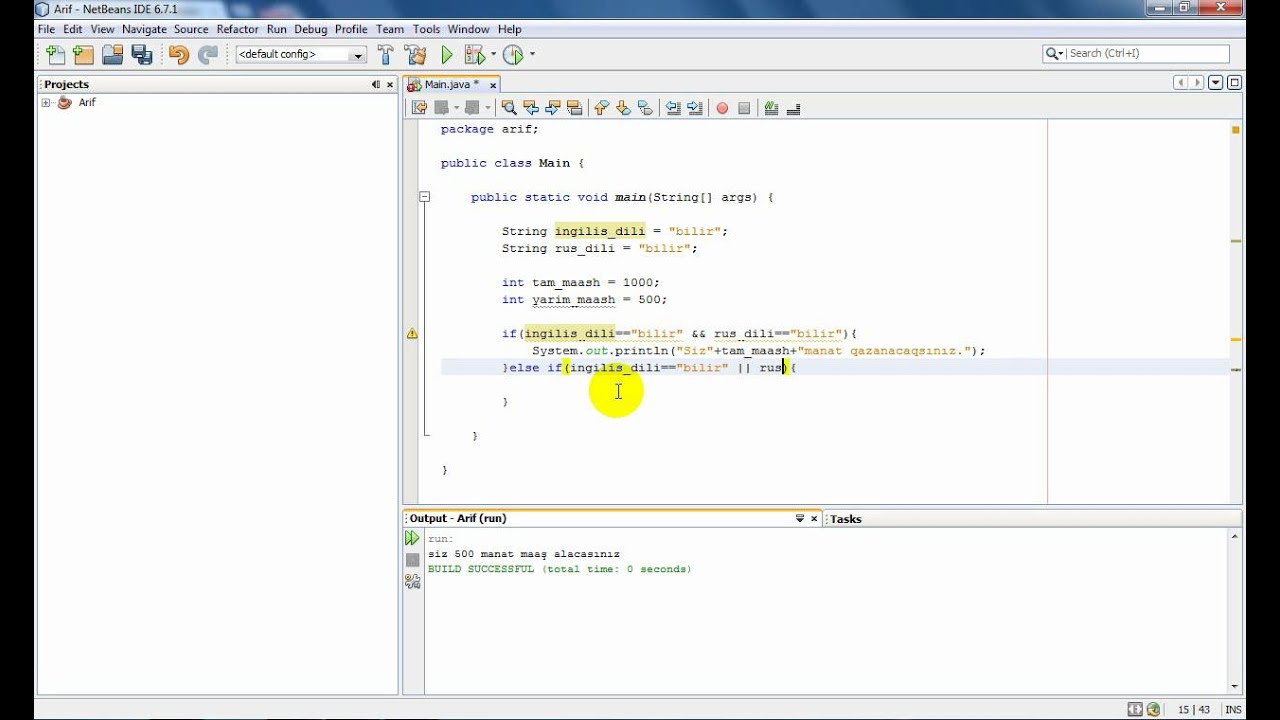Click the status bar notification icon

pos(1153,709)
